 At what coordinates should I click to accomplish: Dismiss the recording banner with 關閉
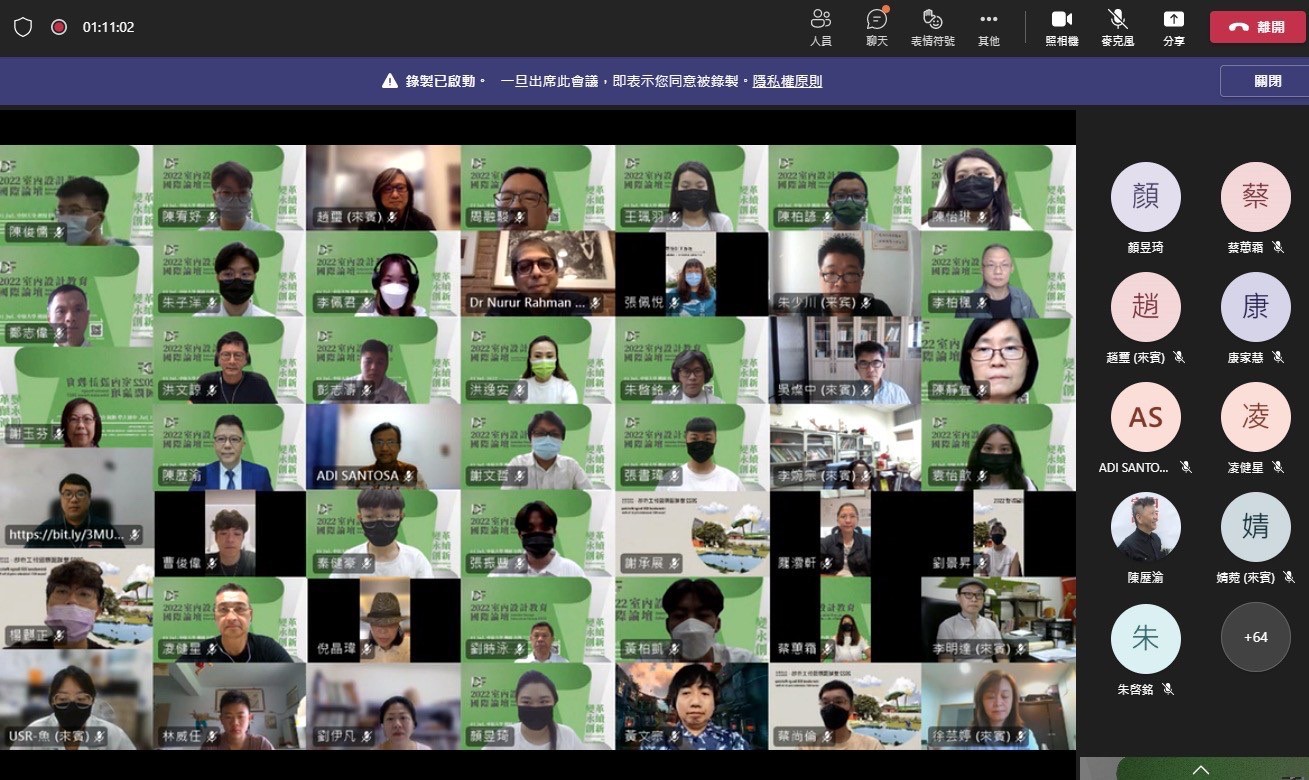click(x=1268, y=81)
